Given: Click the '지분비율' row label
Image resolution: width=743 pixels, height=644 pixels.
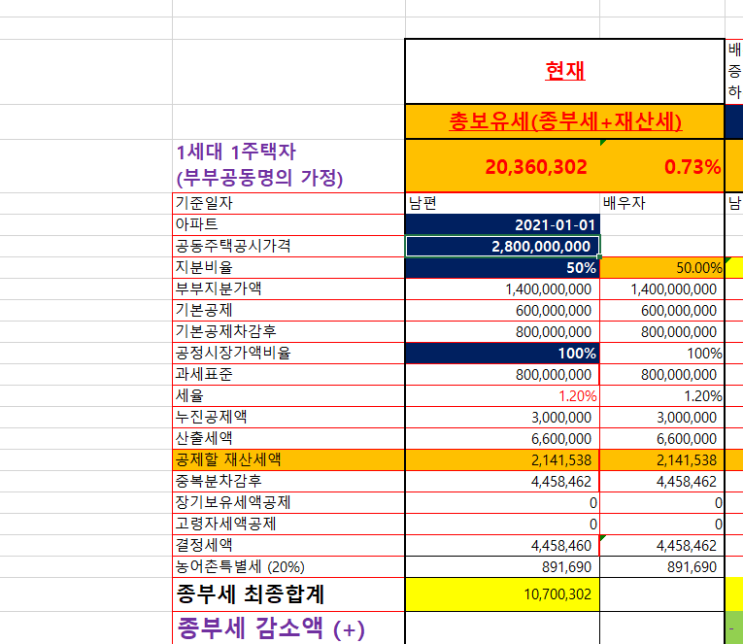Looking at the screenshot, I should tap(288, 267).
